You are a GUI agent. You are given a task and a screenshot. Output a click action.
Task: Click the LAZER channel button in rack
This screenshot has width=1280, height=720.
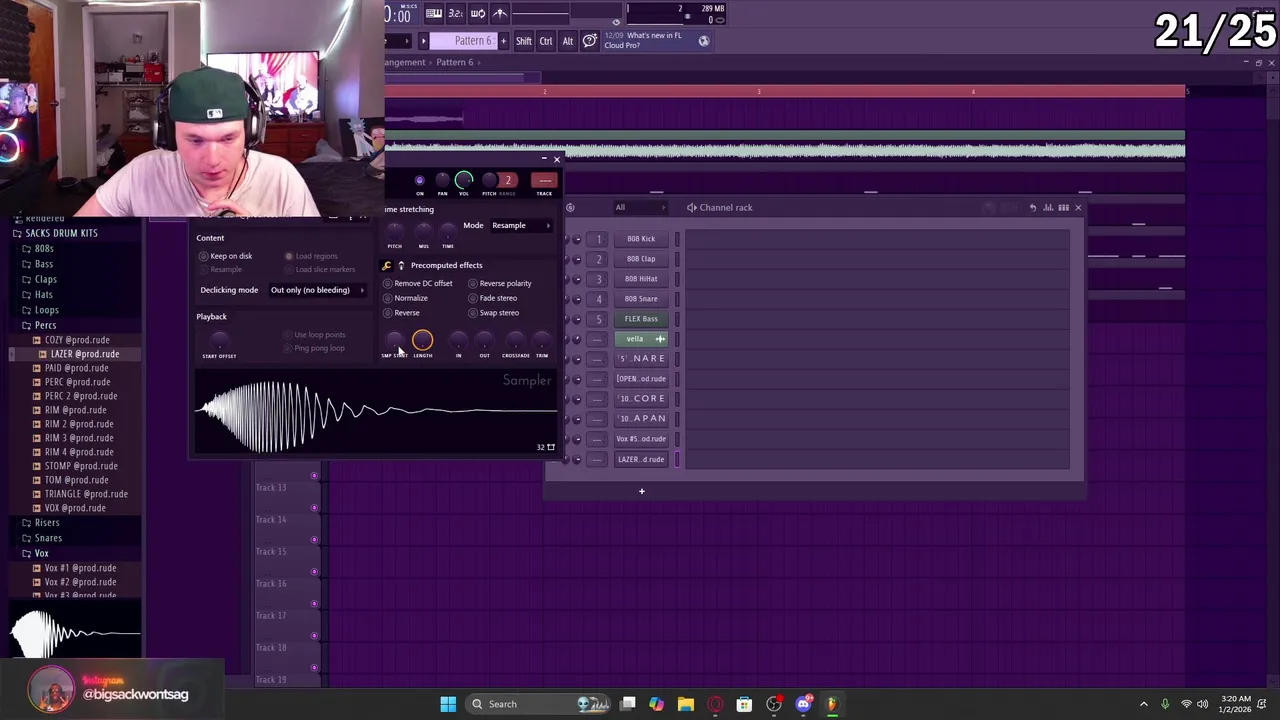(641, 459)
